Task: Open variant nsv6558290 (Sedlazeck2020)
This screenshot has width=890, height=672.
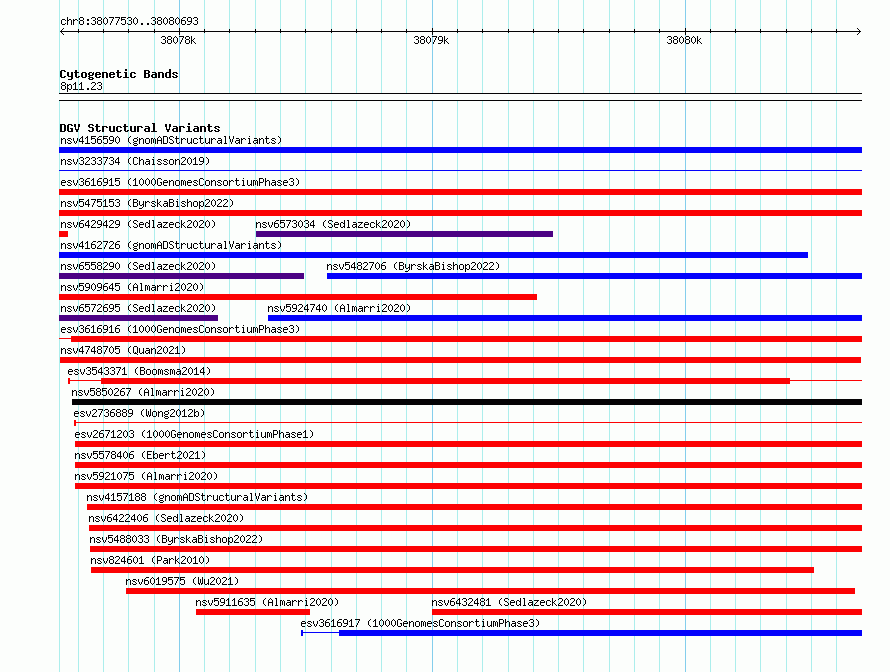Action: (x=138, y=266)
